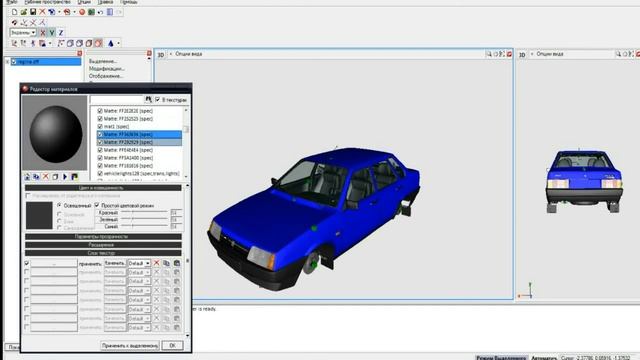Toggle the Y axis constraint button

coord(52,33)
